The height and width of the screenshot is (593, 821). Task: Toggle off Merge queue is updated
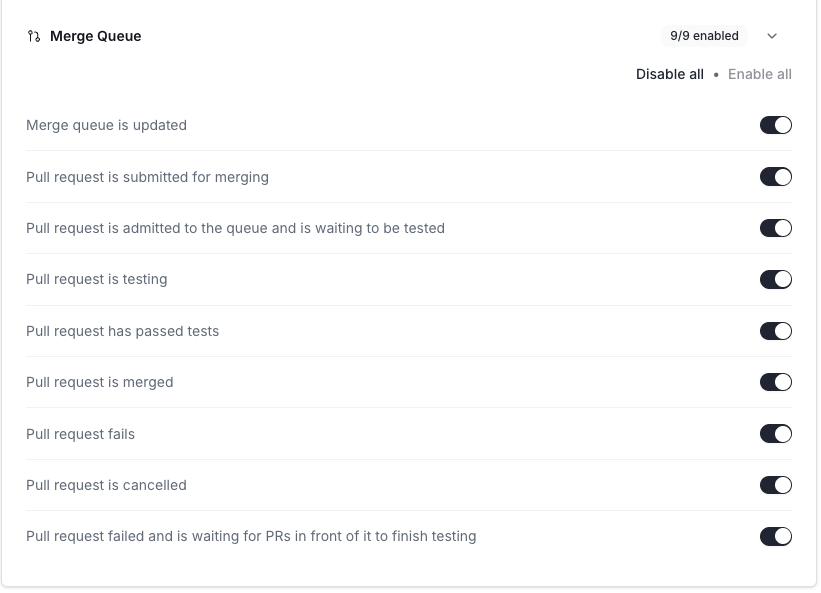coord(776,125)
